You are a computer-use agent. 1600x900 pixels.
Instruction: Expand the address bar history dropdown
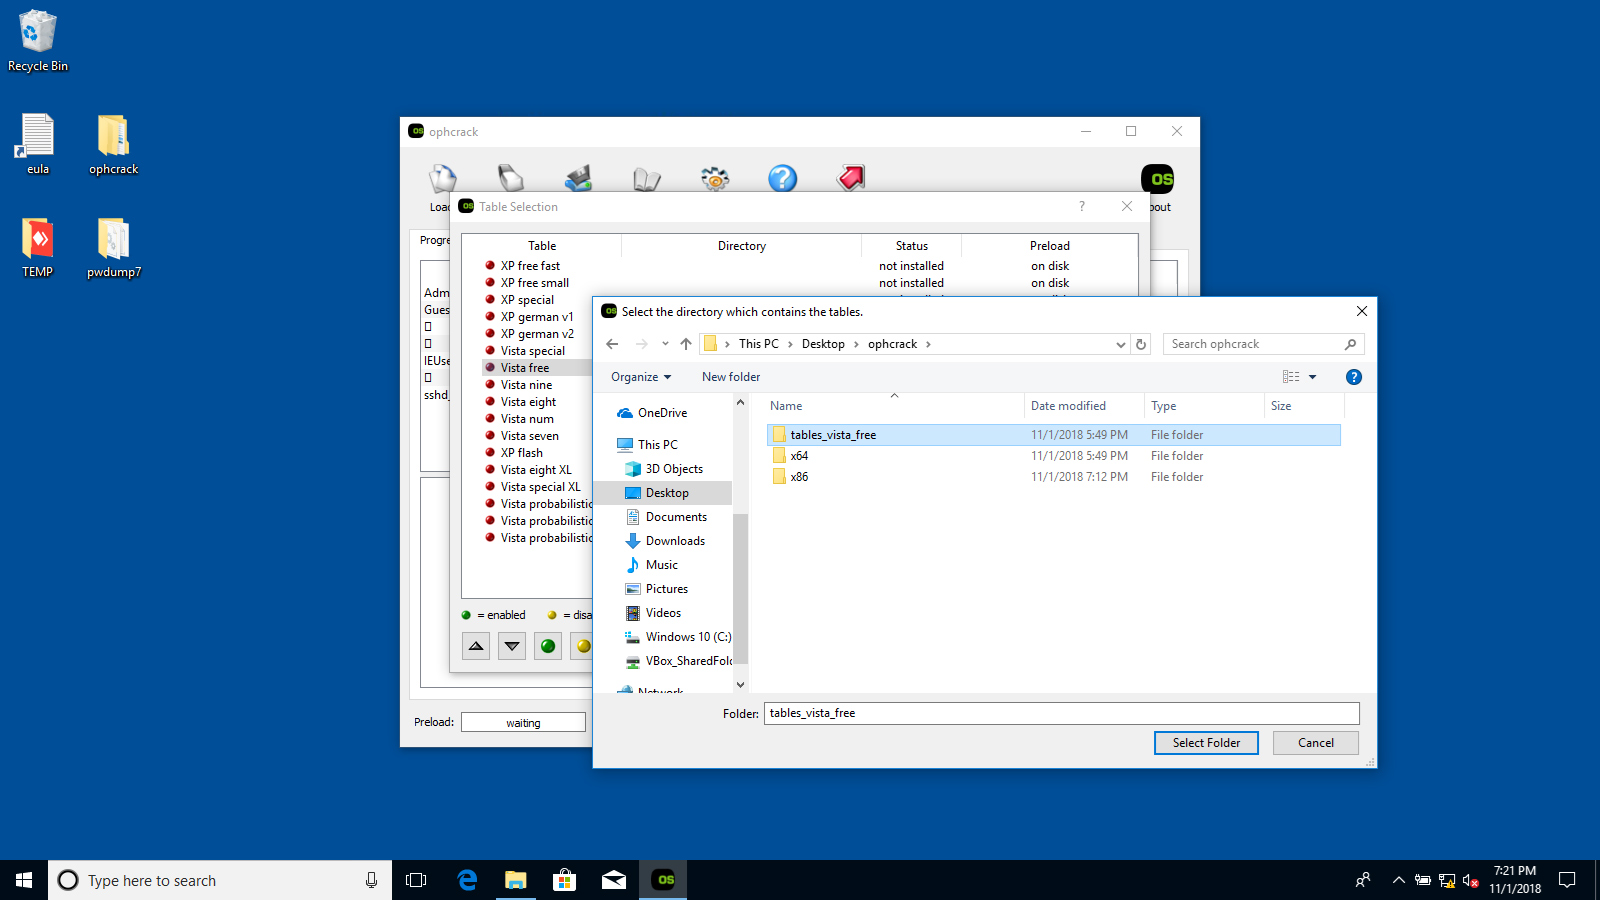[x=1121, y=344]
